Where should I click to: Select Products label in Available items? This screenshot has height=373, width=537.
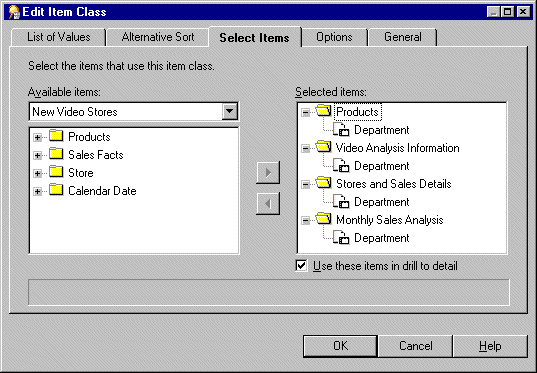pyautogui.click(x=89, y=137)
